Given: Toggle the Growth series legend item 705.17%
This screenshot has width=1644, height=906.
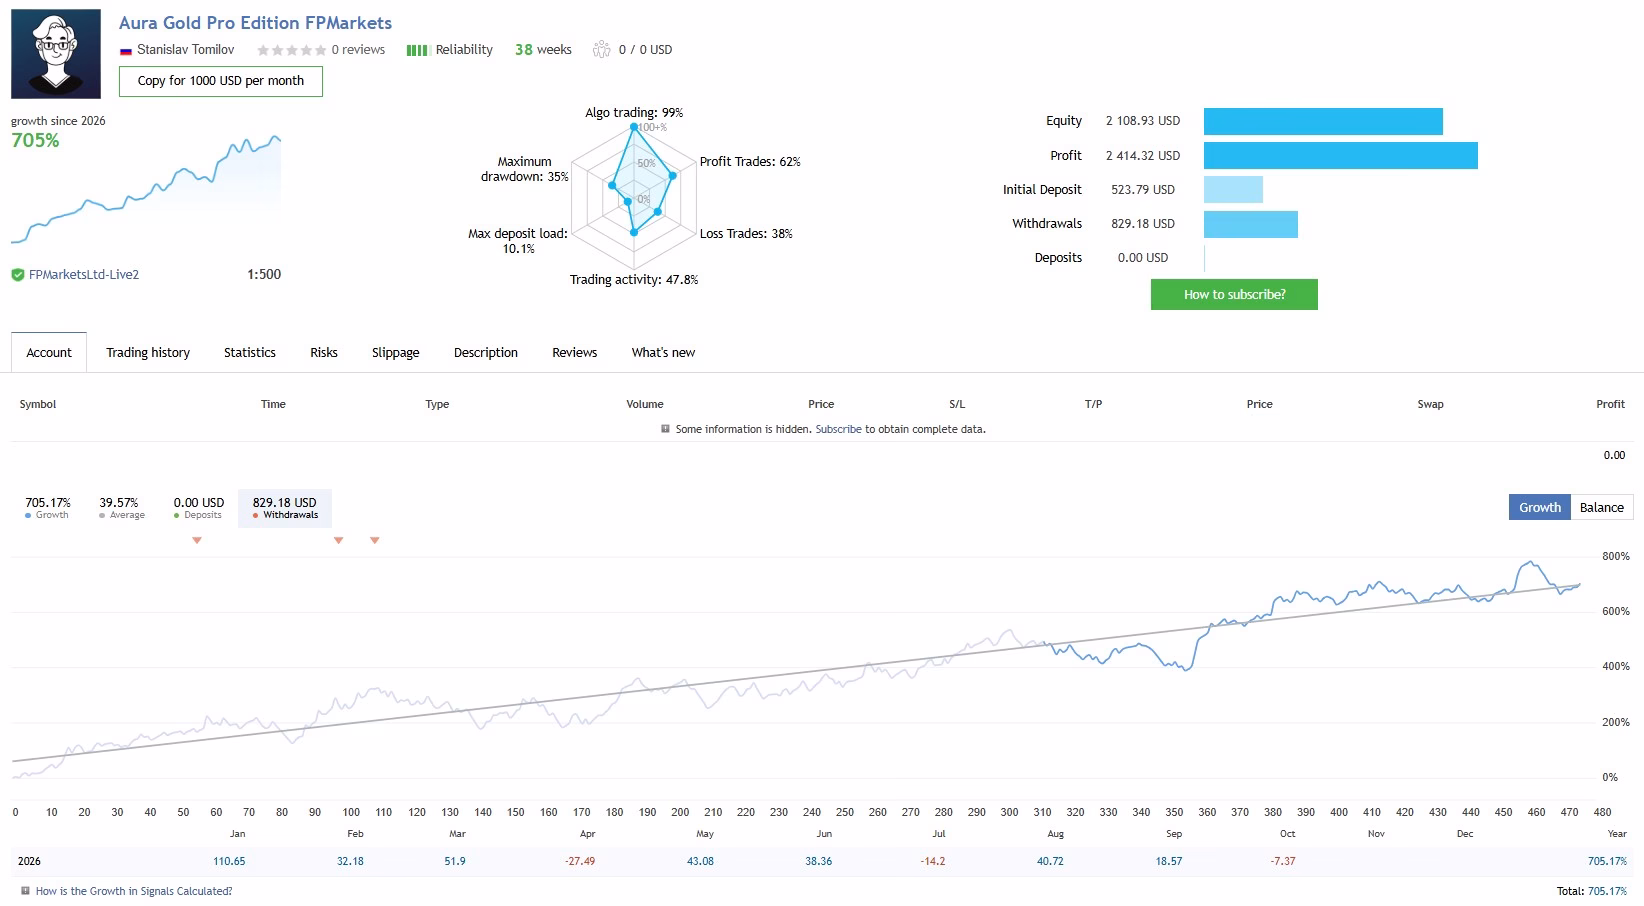Looking at the screenshot, I should [x=48, y=508].
